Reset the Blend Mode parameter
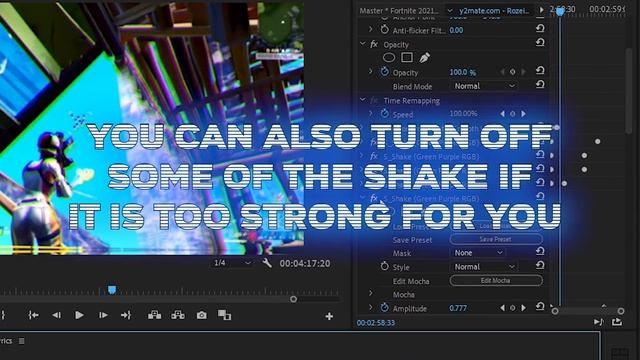This screenshot has width=640, height=360. pos(540,84)
